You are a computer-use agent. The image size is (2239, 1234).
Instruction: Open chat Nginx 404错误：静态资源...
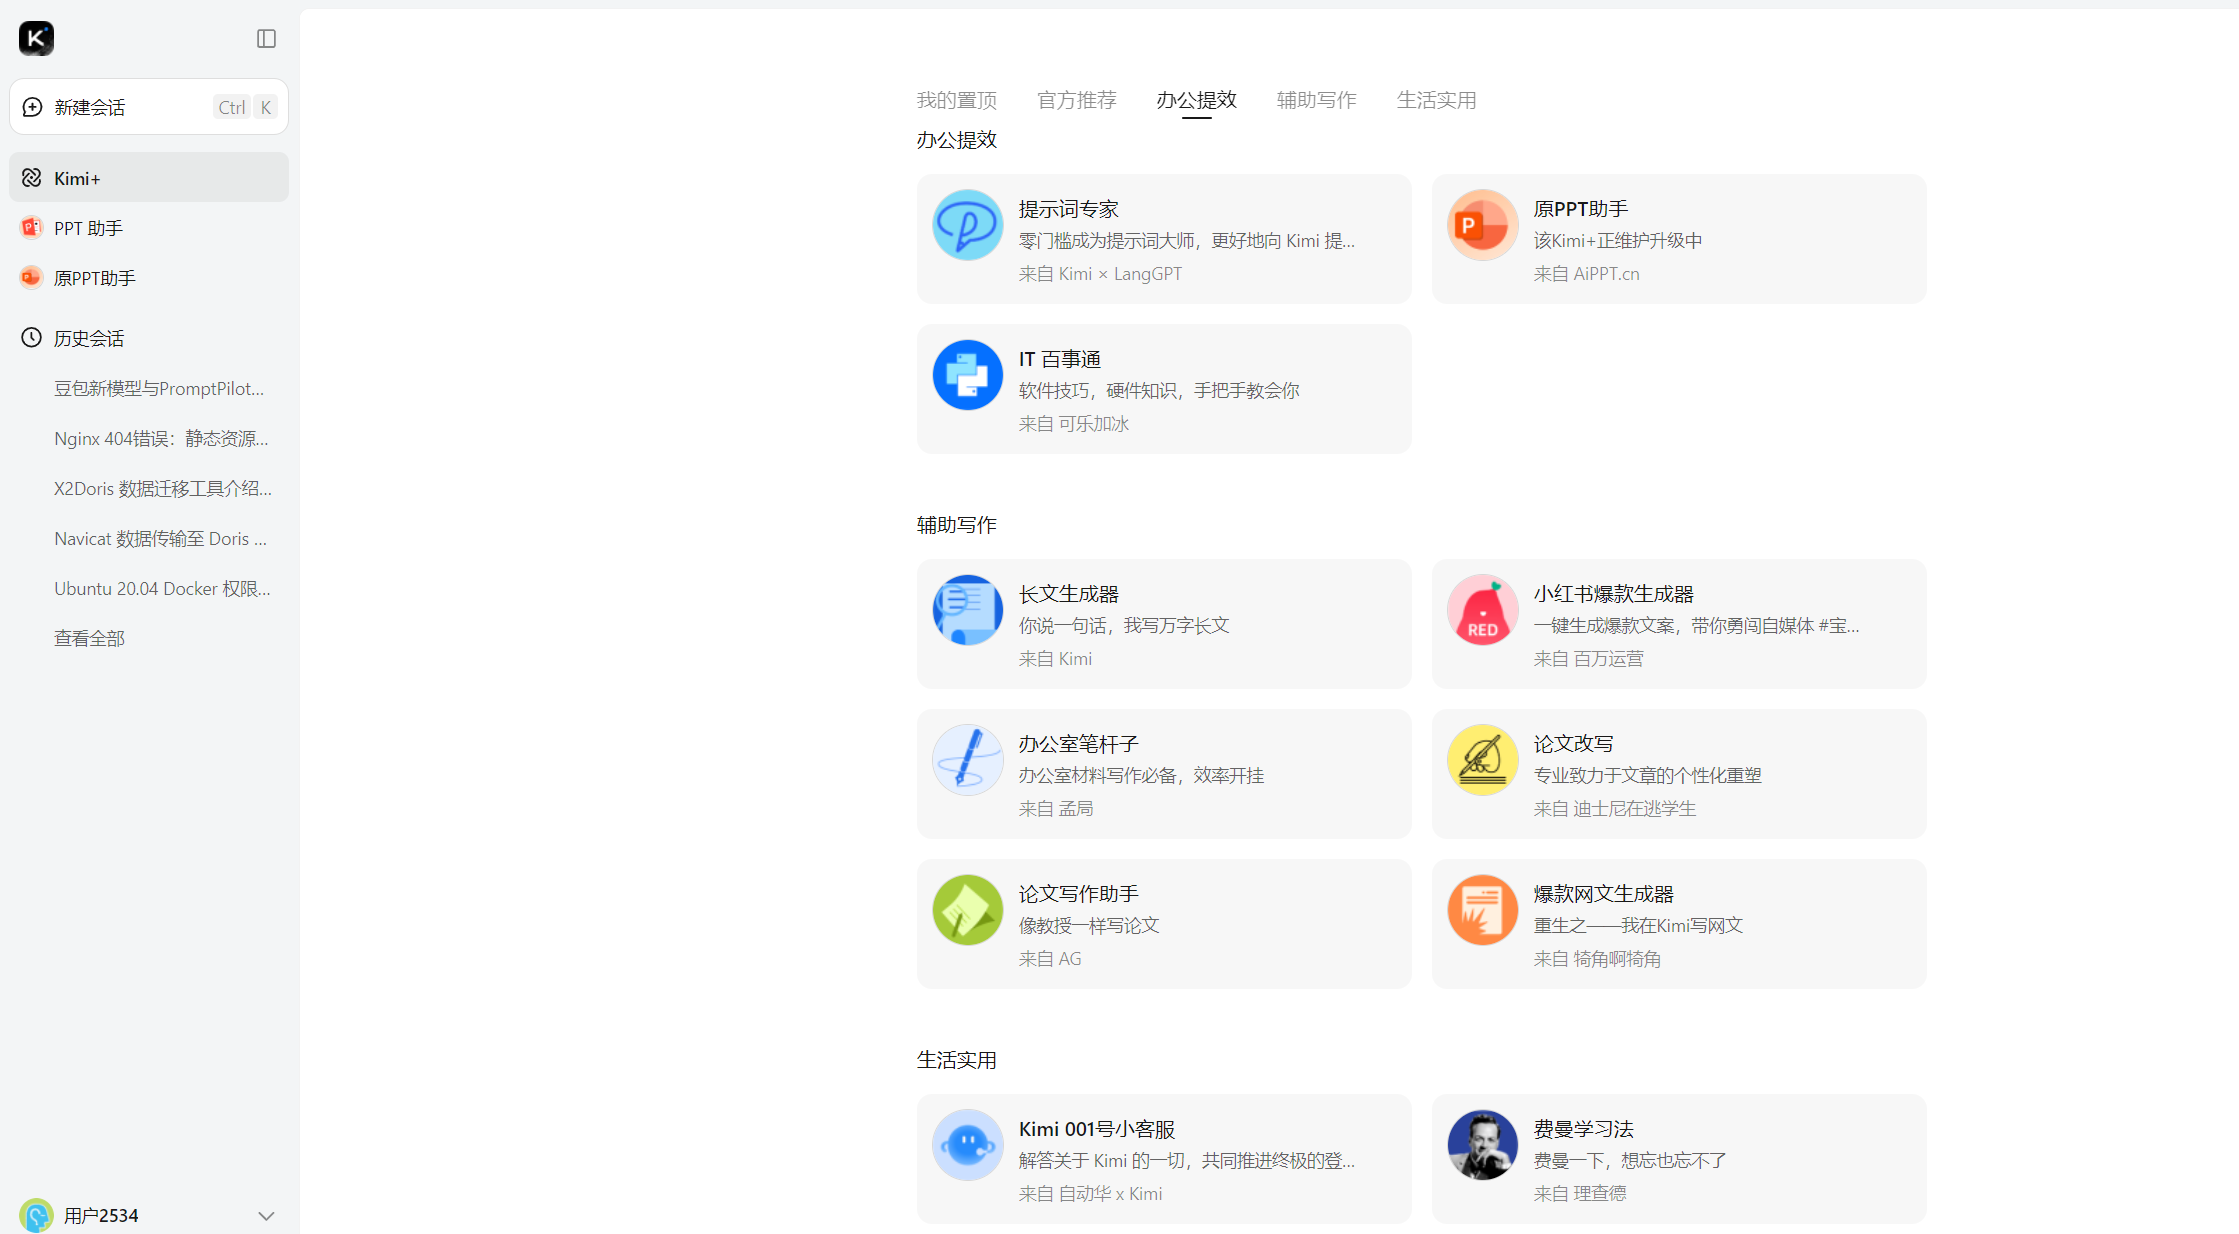pos(160,438)
